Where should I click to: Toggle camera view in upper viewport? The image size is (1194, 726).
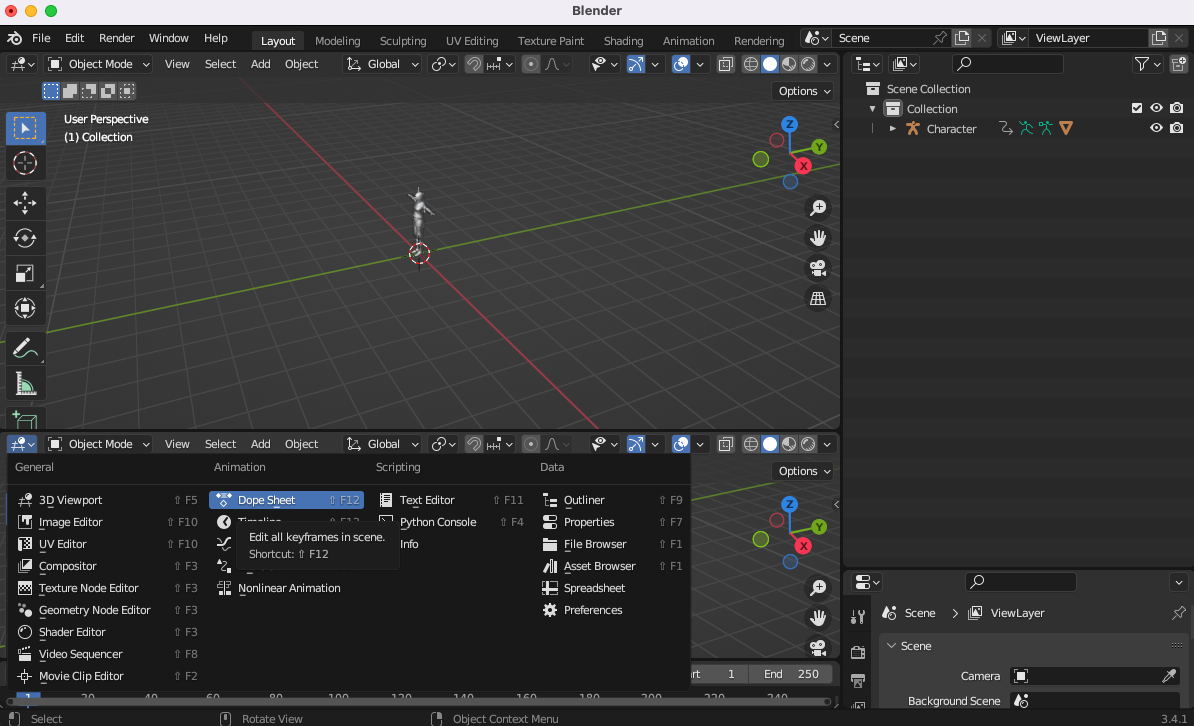click(818, 268)
